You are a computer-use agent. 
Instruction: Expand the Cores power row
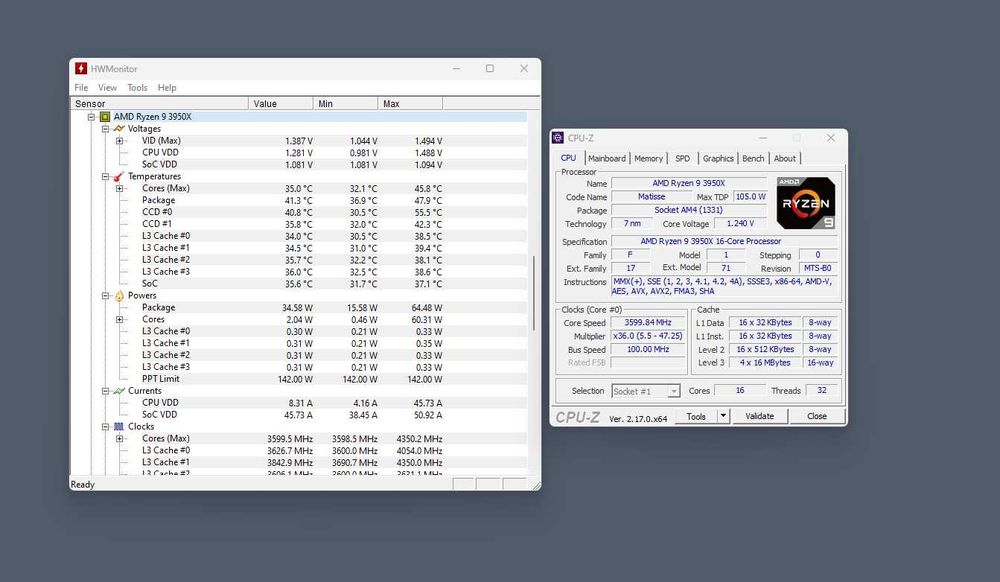119,319
